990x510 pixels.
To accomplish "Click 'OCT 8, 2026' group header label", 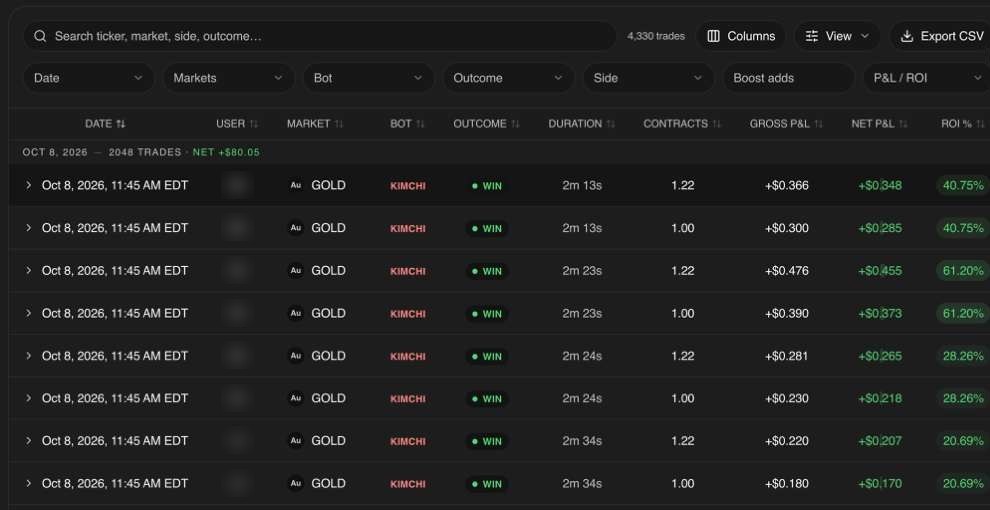I will click(55, 152).
